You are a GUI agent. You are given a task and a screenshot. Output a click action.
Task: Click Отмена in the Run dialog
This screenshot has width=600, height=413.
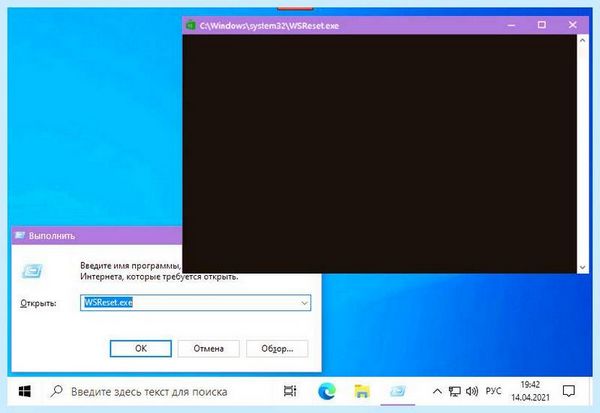point(209,348)
